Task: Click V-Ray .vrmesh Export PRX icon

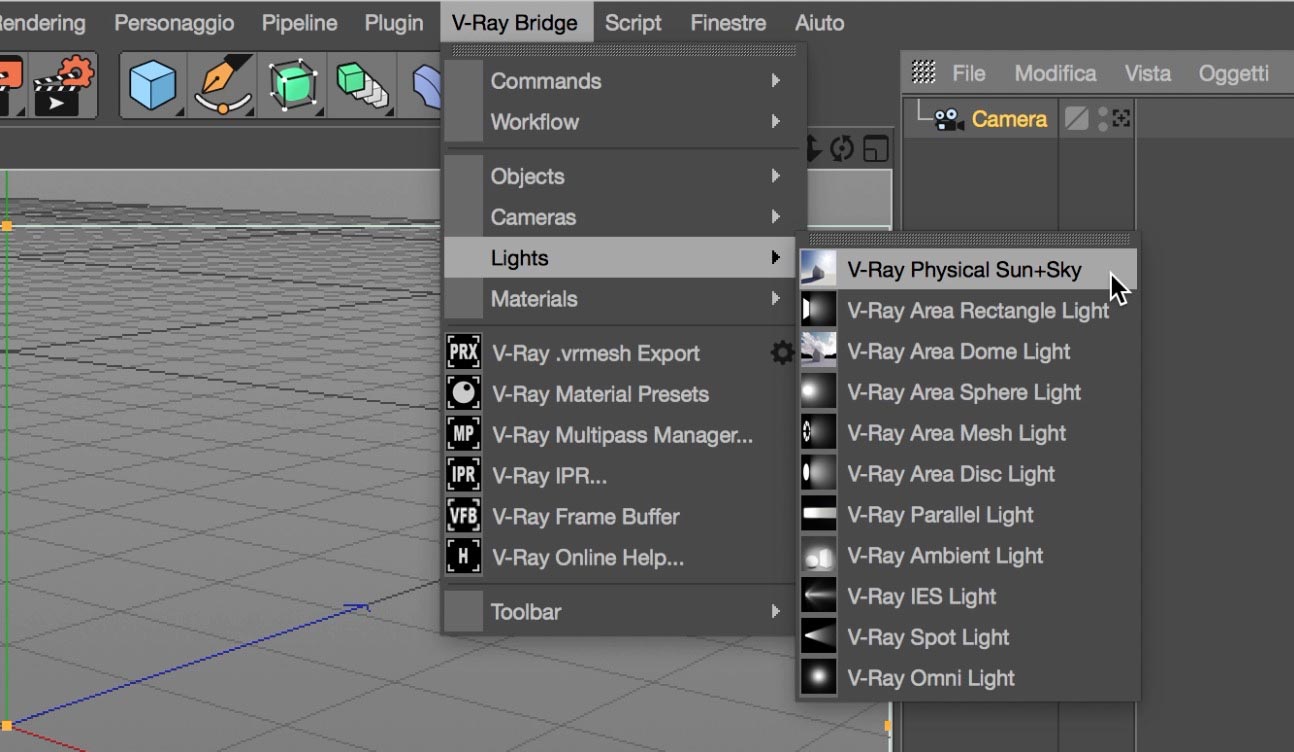Action: pyautogui.click(x=464, y=353)
